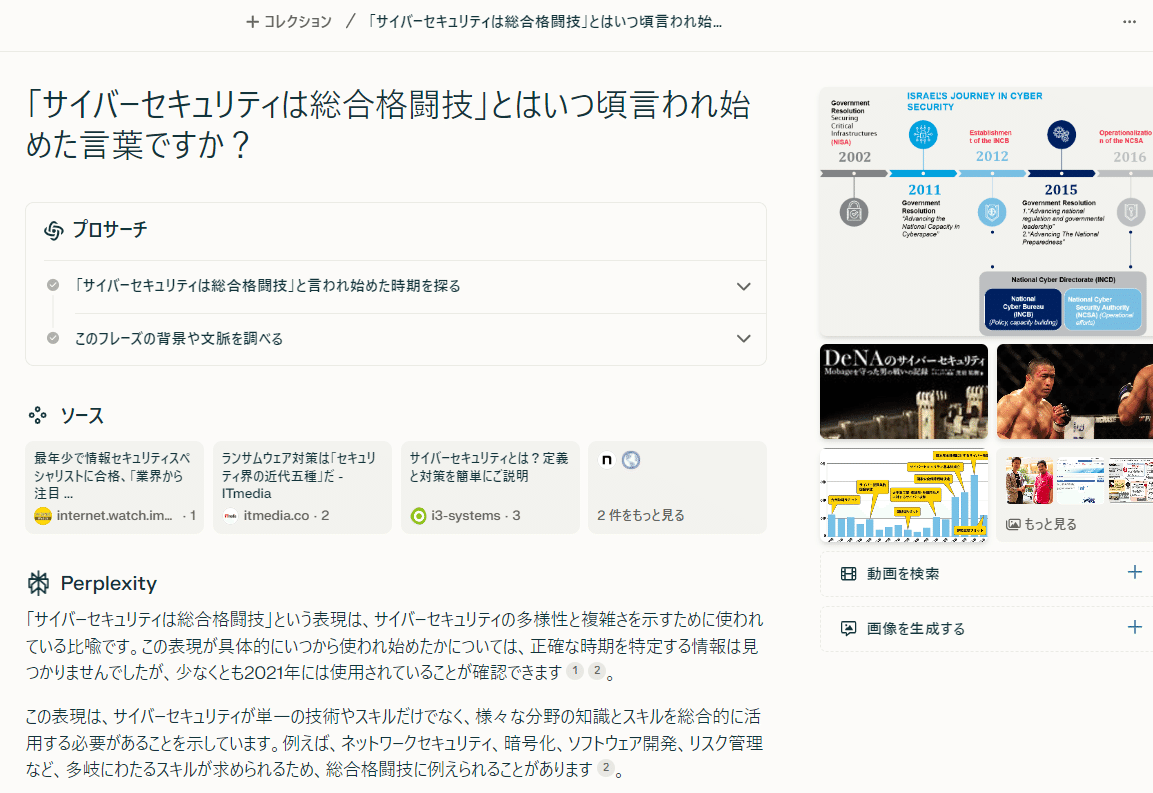Click the itmedia favicon in second source card
Image resolution: width=1153 pixels, height=793 pixels.
point(231,516)
